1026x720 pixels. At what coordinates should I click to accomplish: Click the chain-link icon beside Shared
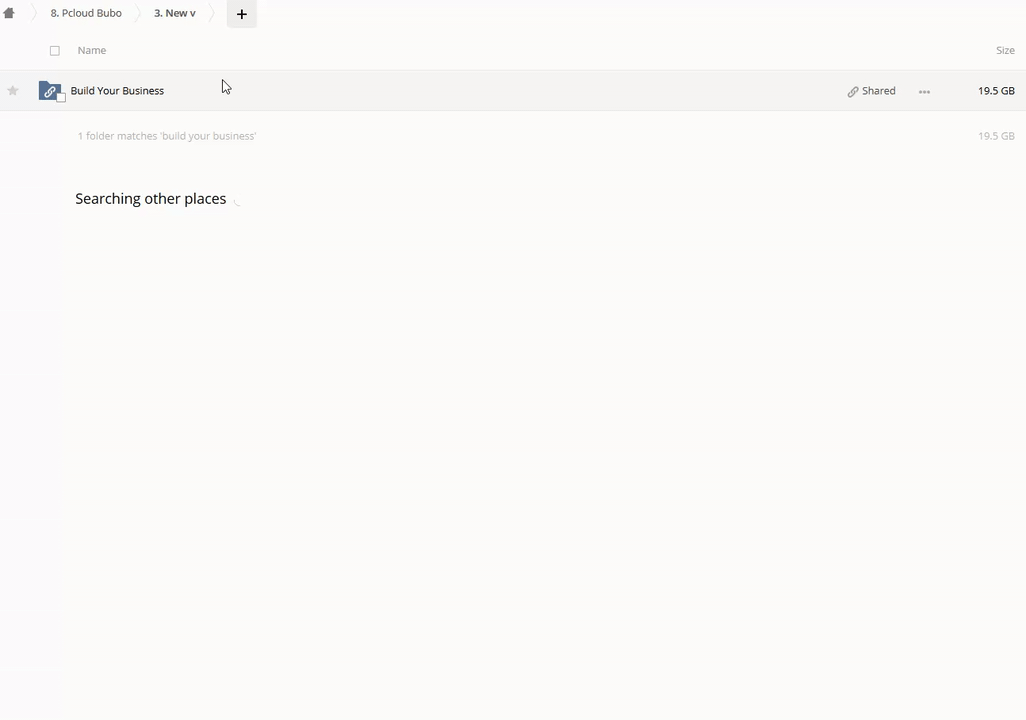853,91
